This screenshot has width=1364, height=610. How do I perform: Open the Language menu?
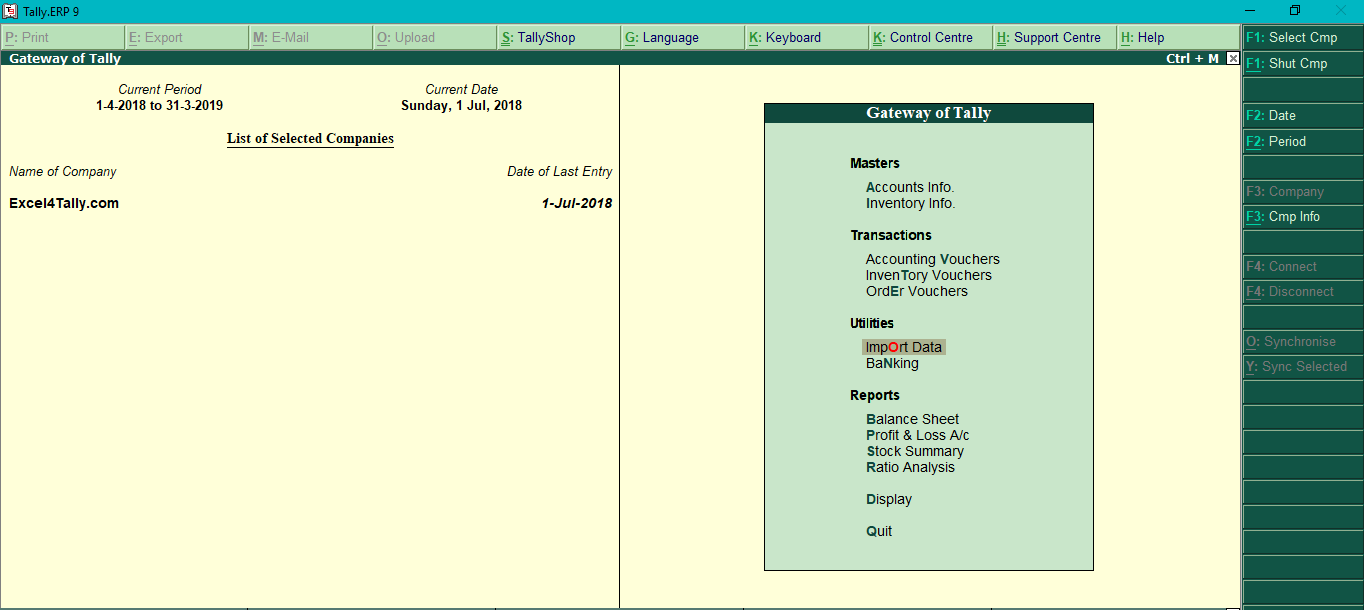(683, 38)
